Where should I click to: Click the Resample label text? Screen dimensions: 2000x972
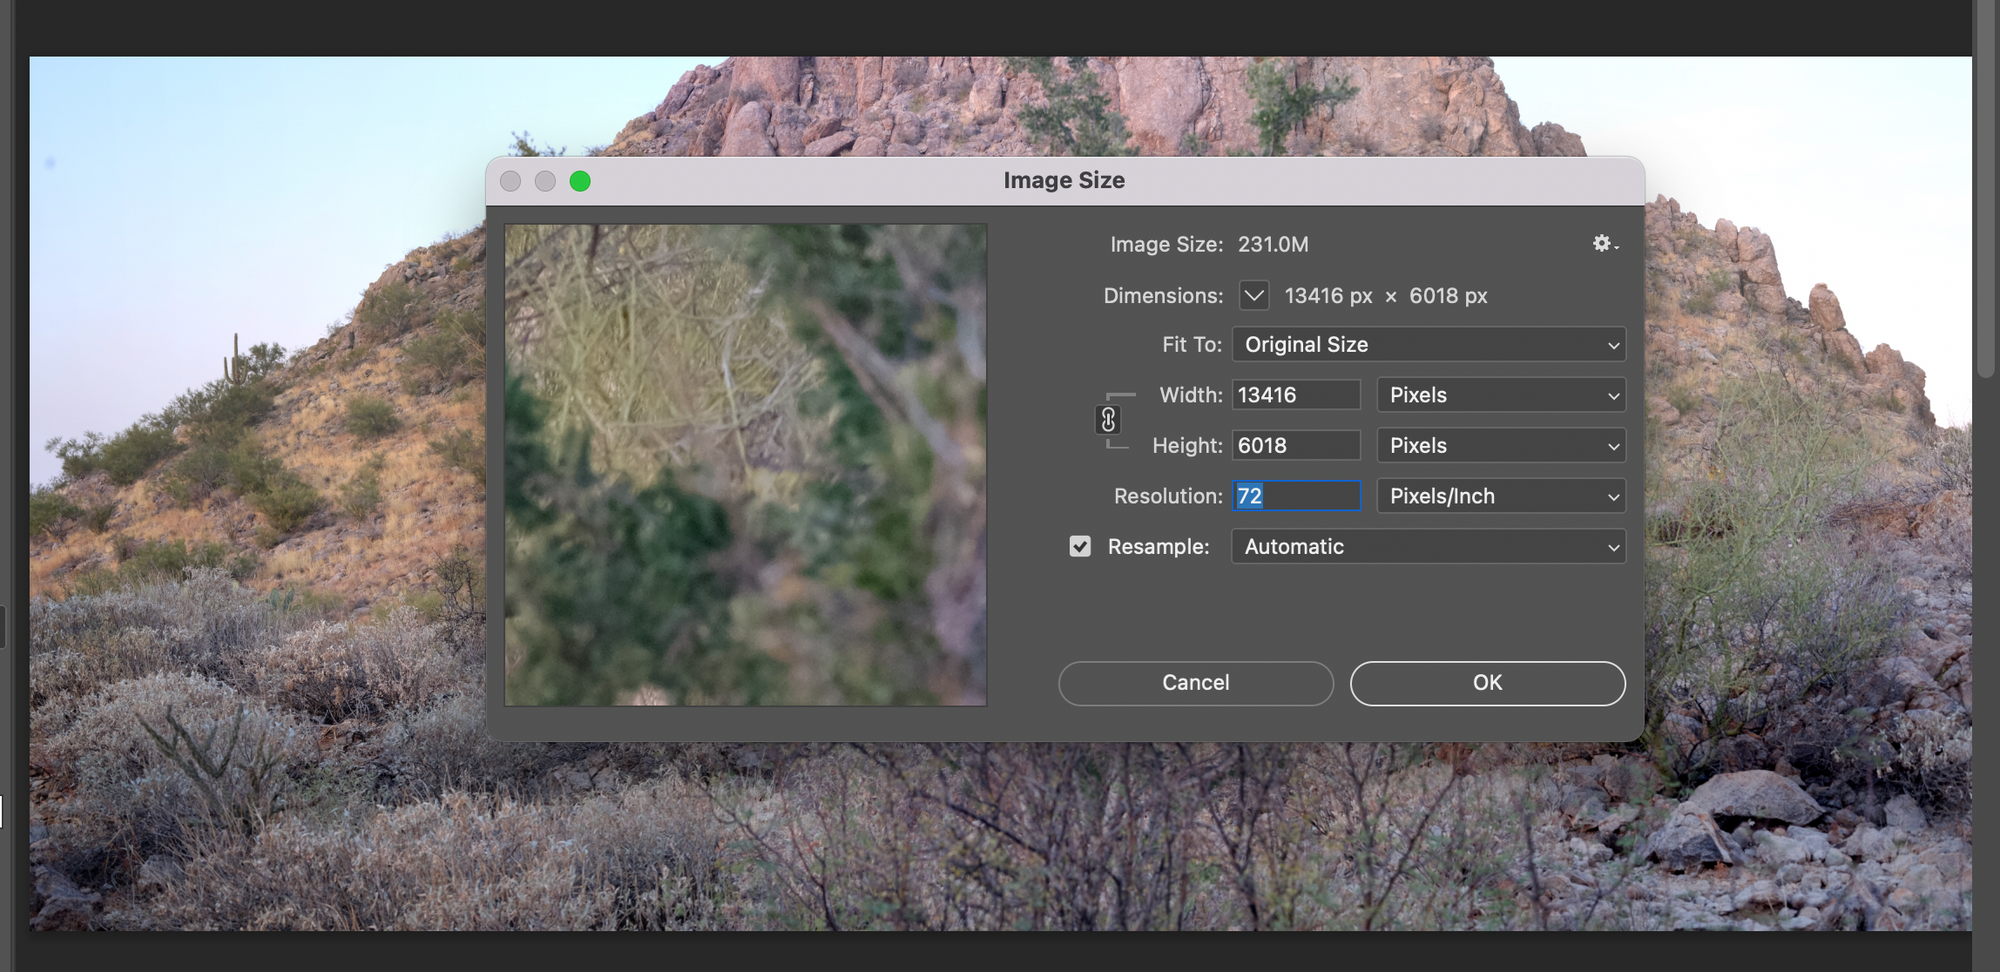(1158, 547)
